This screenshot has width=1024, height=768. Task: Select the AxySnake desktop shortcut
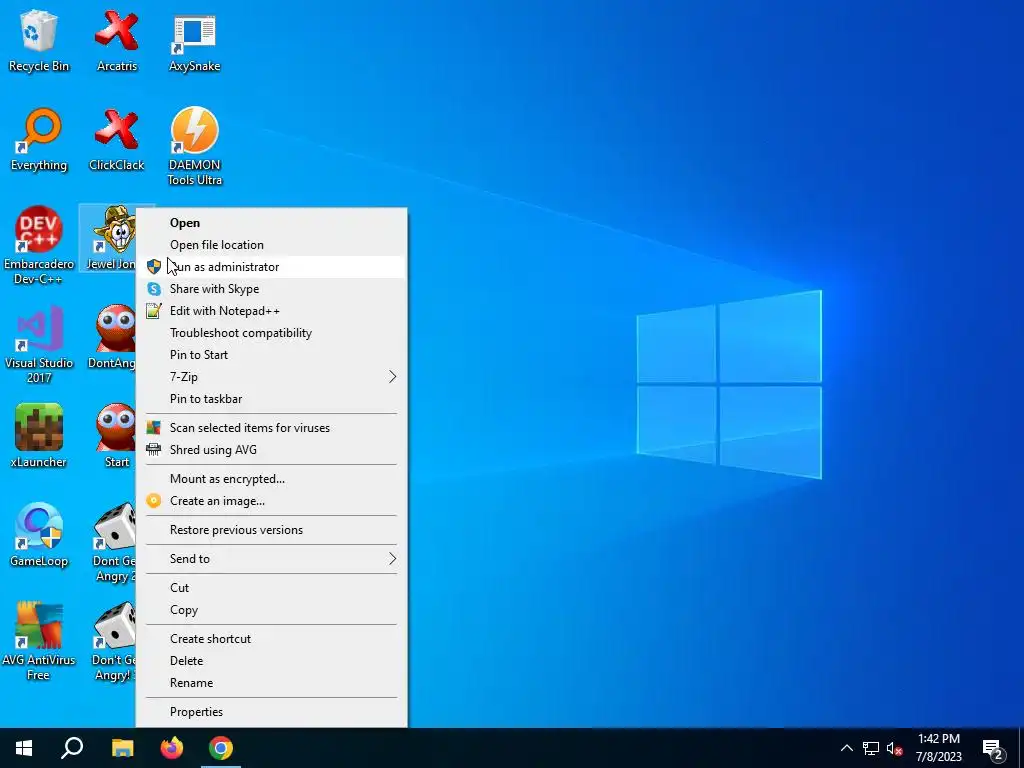pos(195,42)
